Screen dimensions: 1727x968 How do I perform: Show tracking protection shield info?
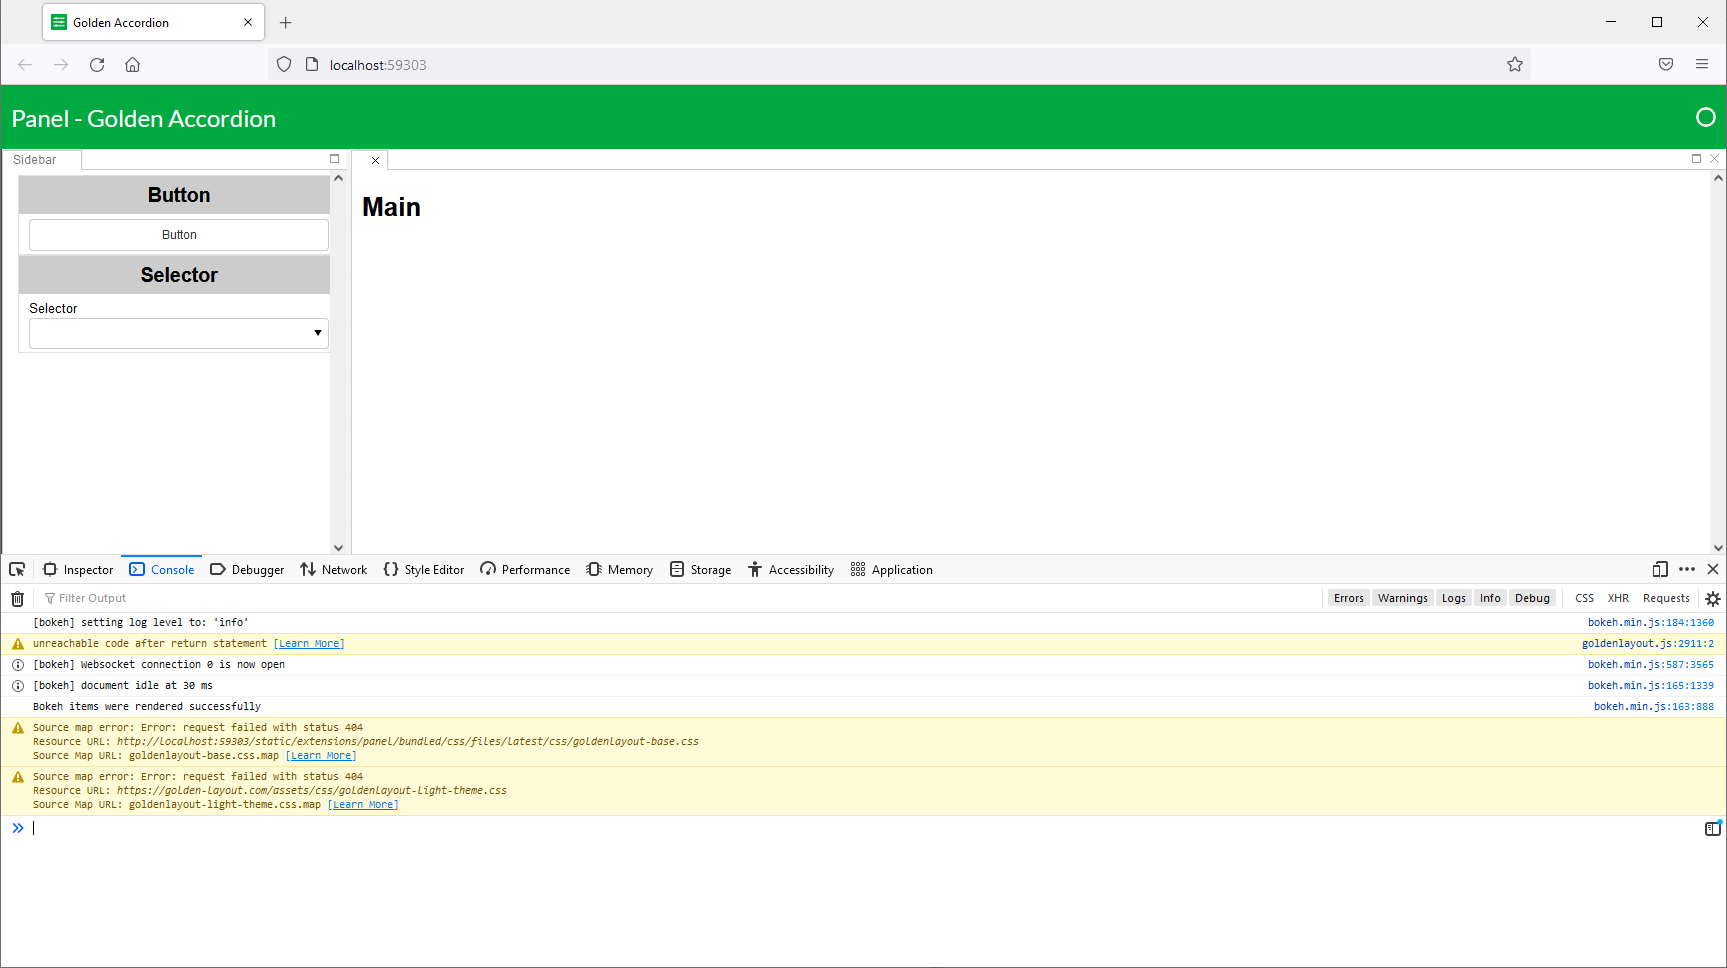pos(284,65)
